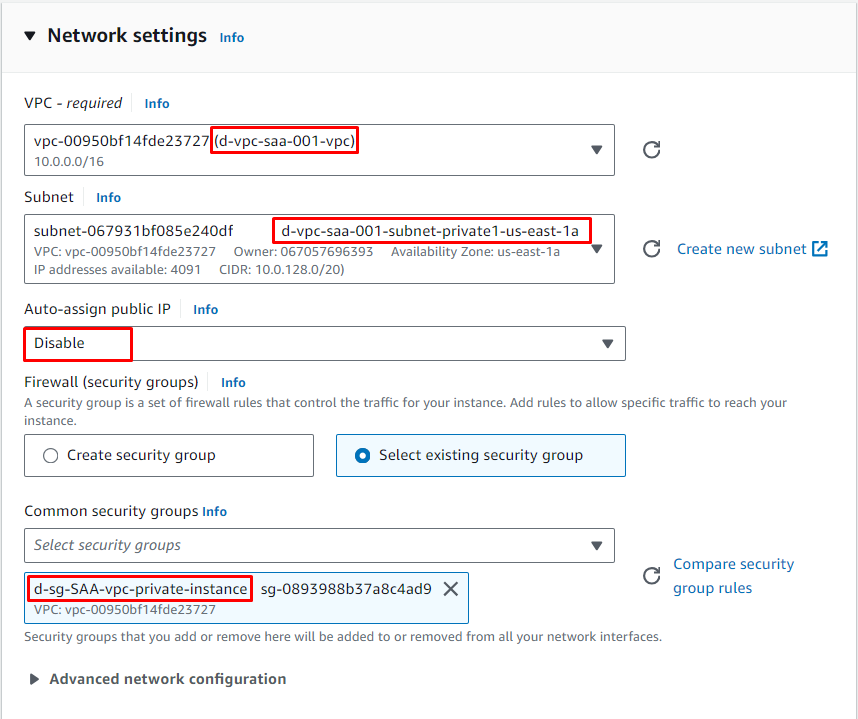The width and height of the screenshot is (858, 719).
Task: Open Auto-assign public IP dropdown
Action: tap(607, 343)
